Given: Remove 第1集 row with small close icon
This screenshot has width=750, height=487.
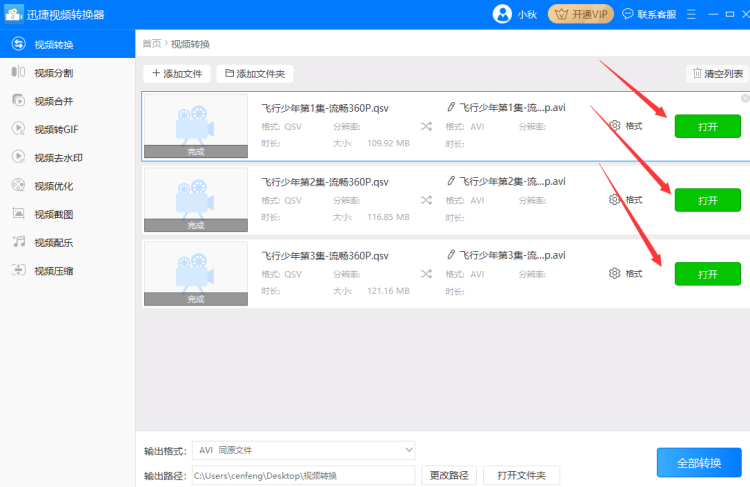Looking at the screenshot, I should [x=745, y=98].
